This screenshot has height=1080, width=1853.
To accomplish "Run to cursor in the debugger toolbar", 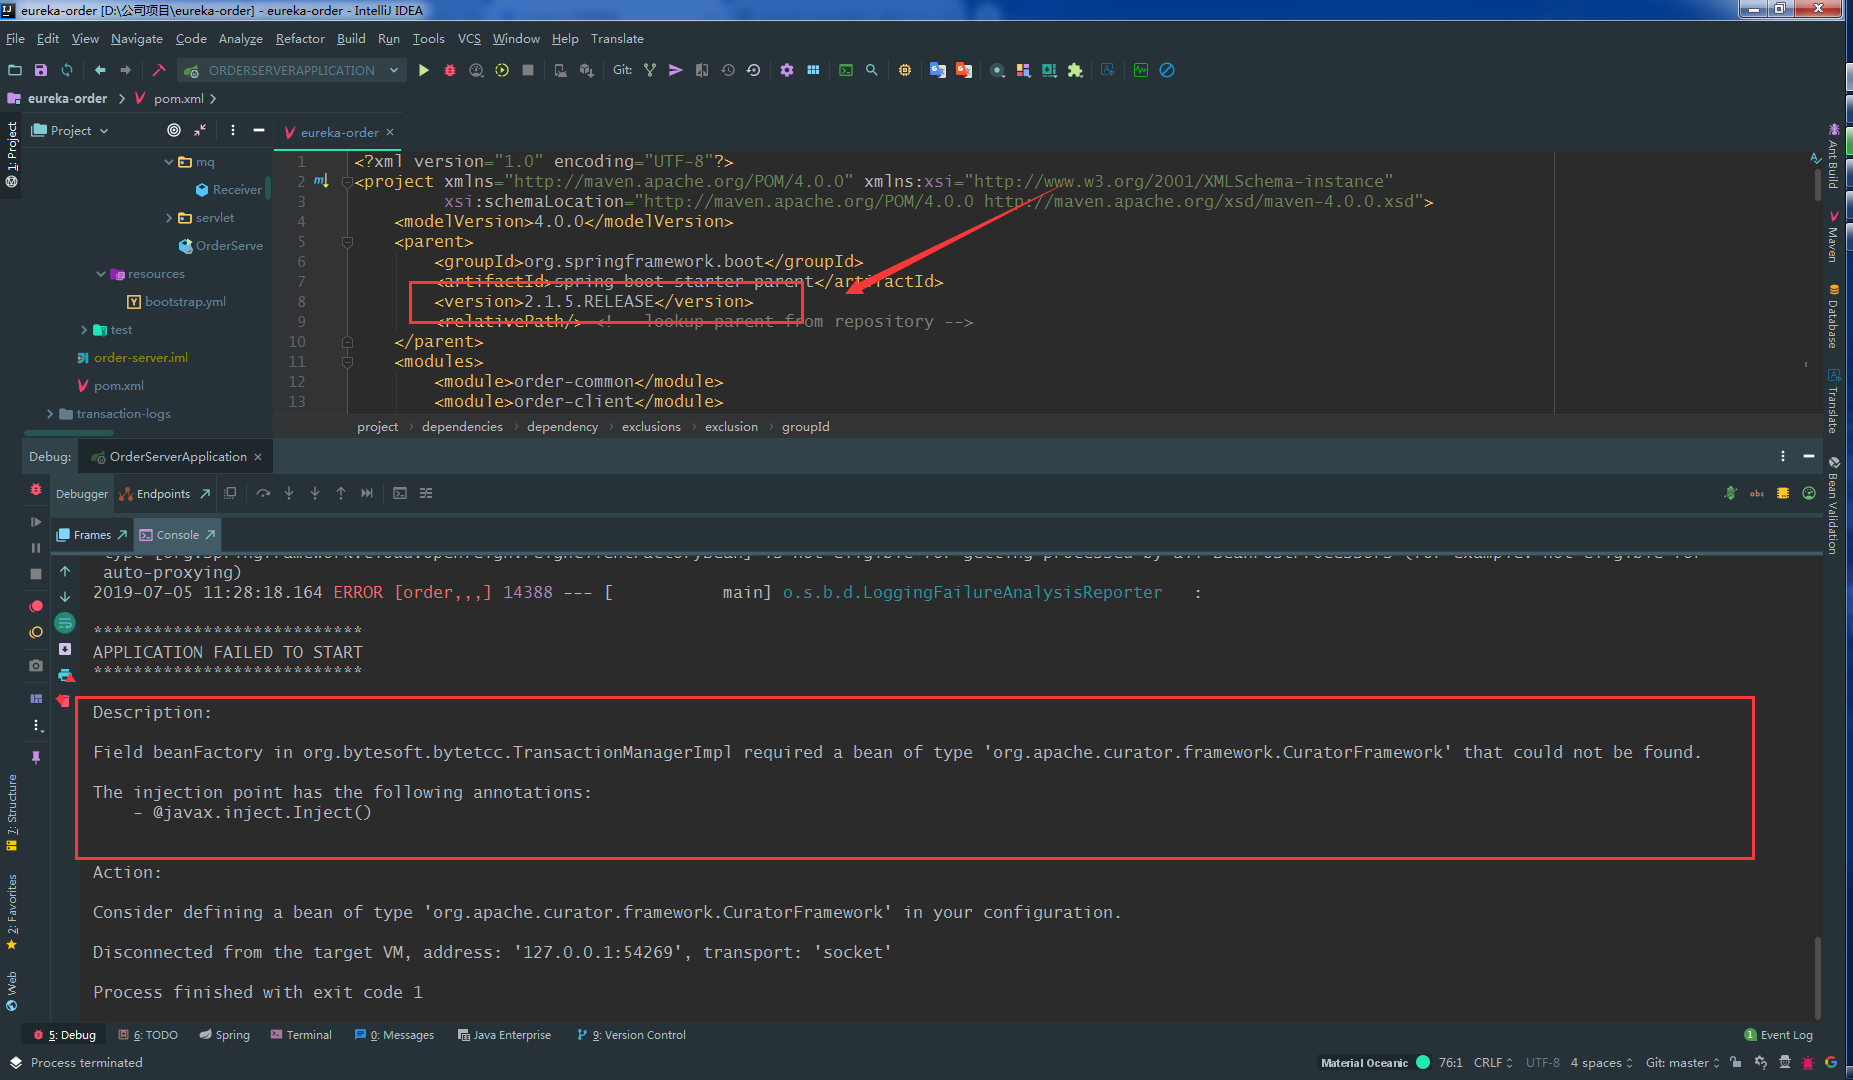I will pyautogui.click(x=367, y=493).
